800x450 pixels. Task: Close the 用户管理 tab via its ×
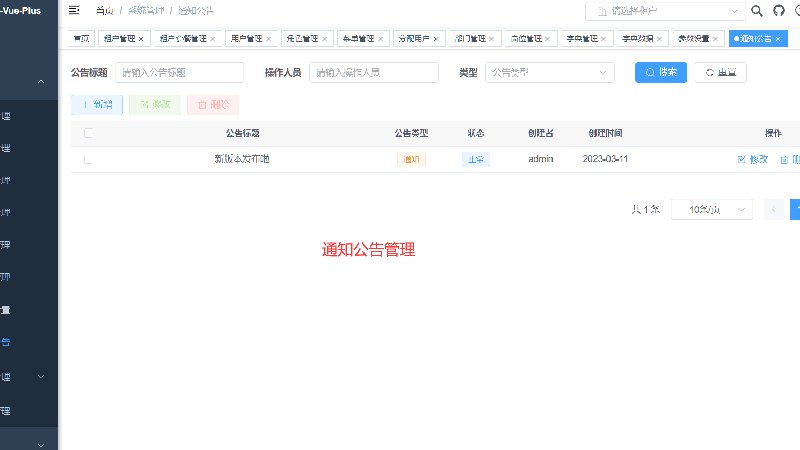pos(268,39)
